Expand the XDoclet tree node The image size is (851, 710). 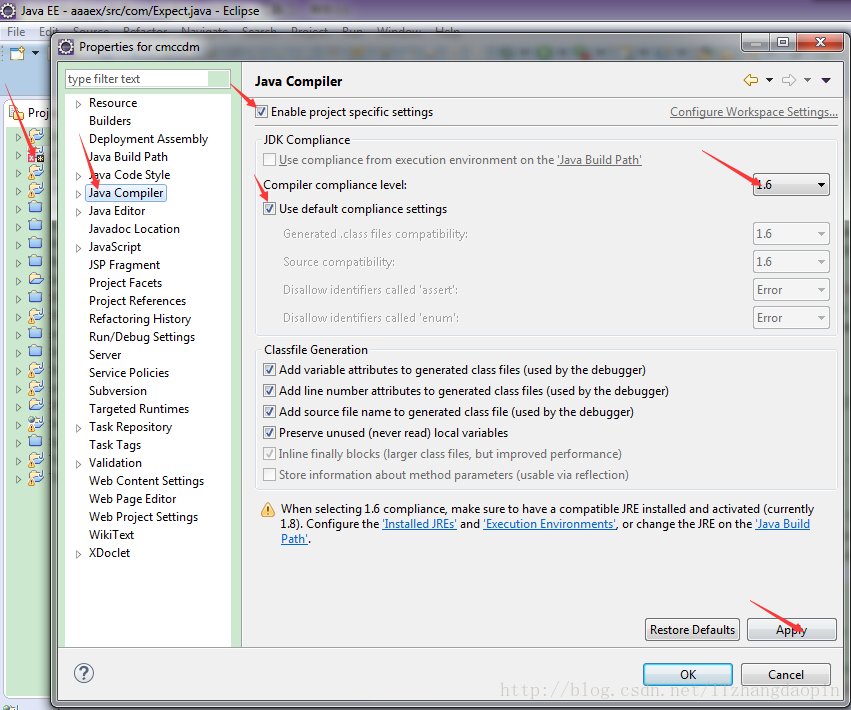tap(79, 554)
